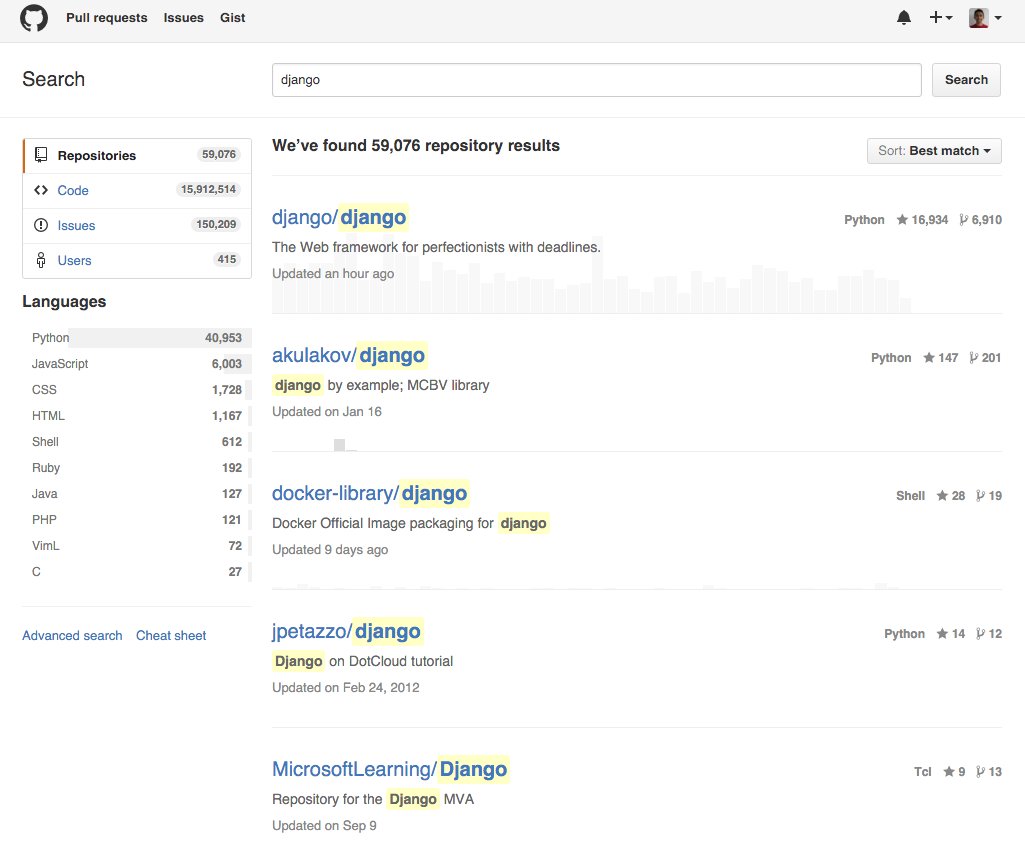Switch to Issues results in sidebar

(137, 225)
